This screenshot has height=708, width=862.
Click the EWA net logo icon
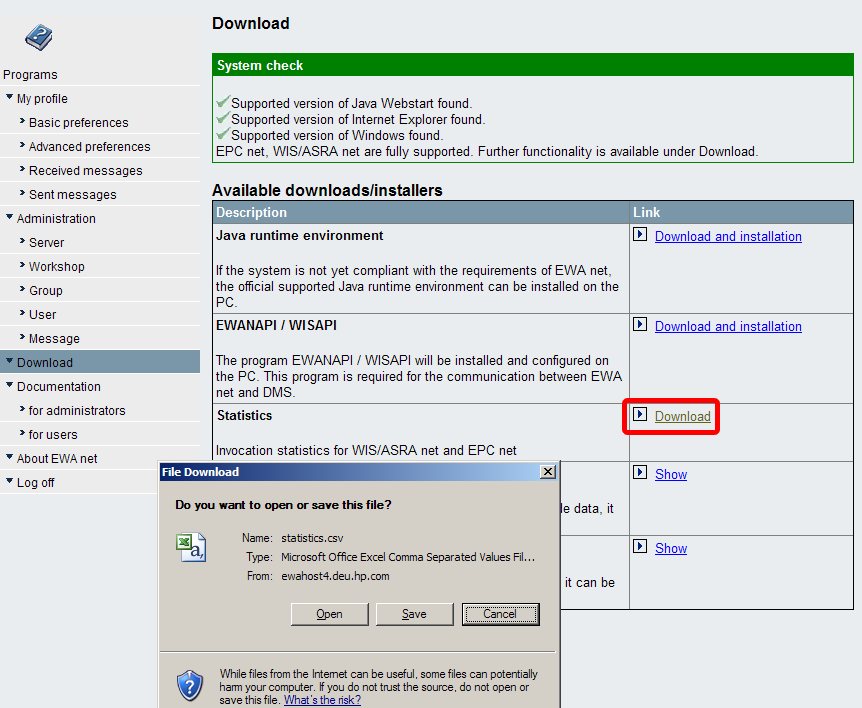click(x=38, y=37)
